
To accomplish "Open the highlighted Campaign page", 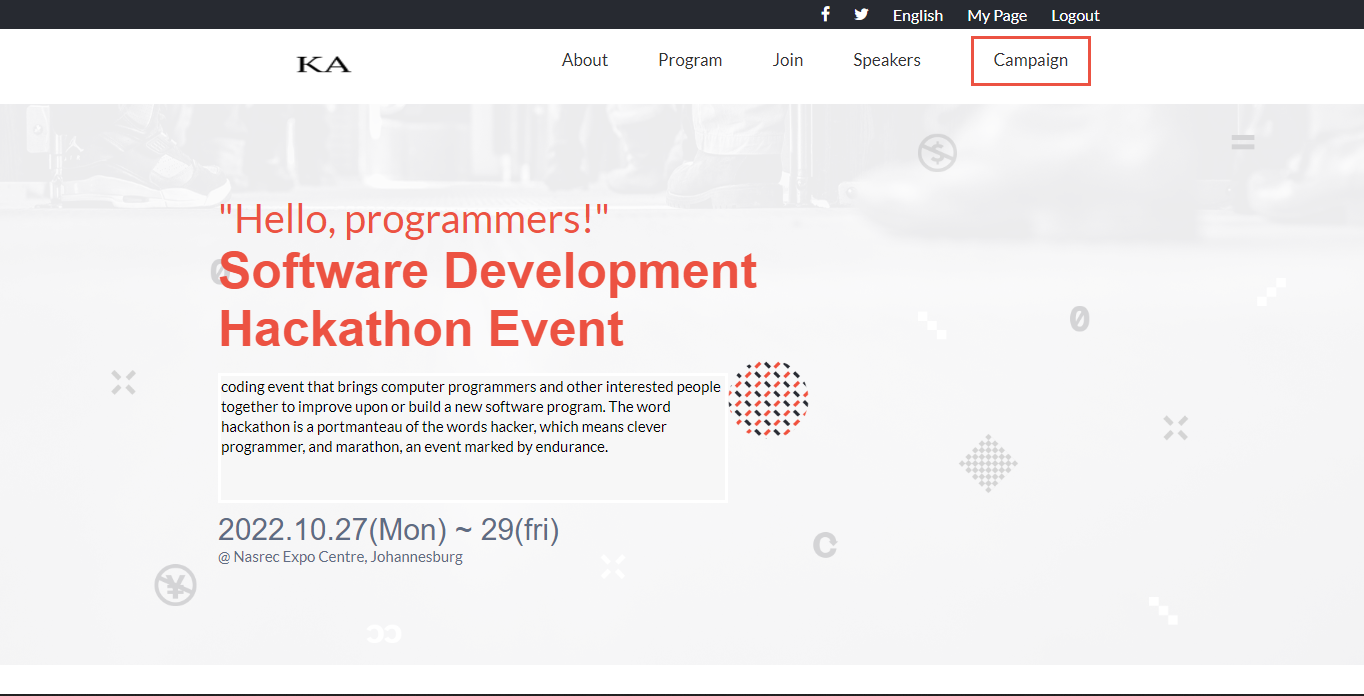I will [x=1030, y=60].
